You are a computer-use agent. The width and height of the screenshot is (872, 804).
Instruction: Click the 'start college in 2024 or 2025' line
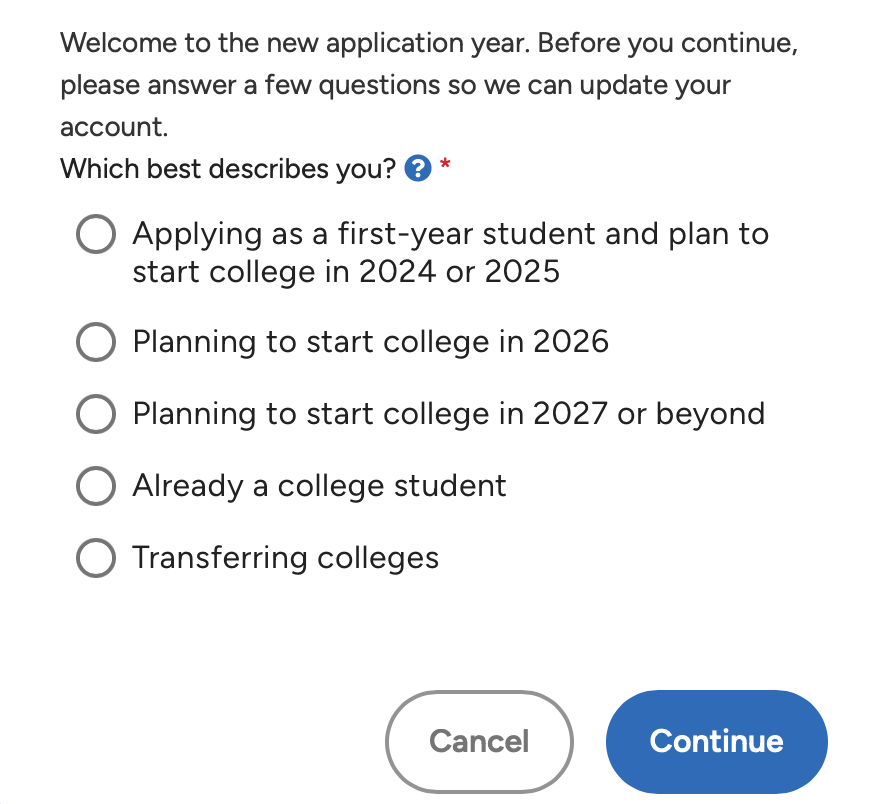pos(346,272)
